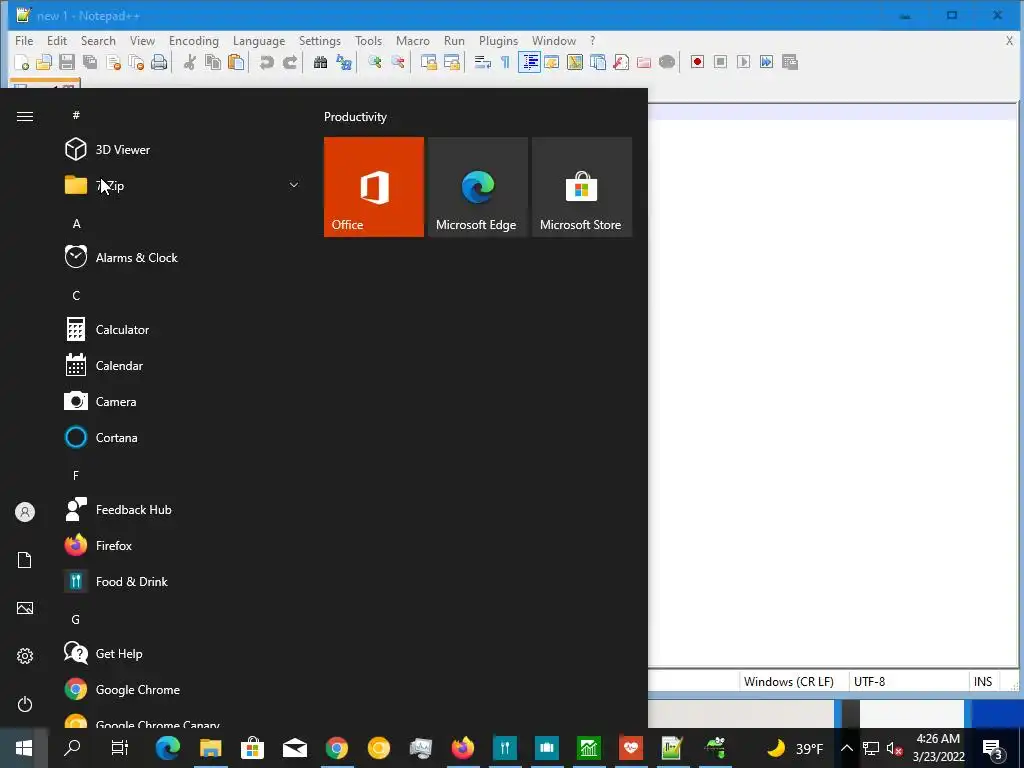Screen dimensions: 1024x768
Task: Open File Explorer from the taskbar
Action: click(210, 748)
